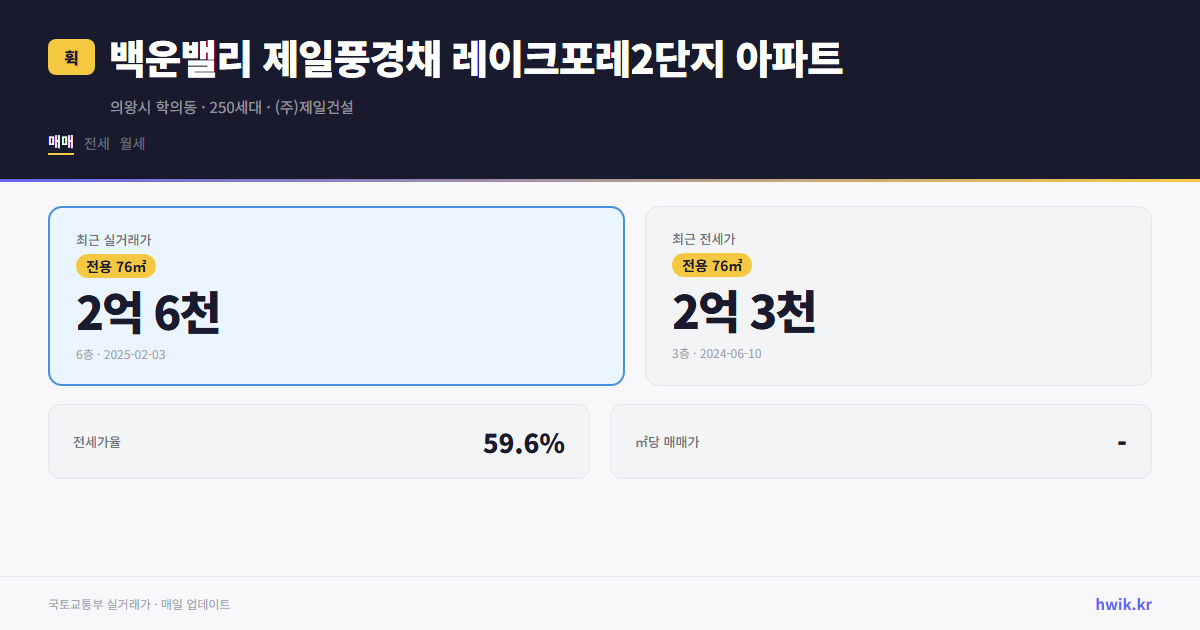Click the 6층 · 2025-02-03 transaction date
Screen dimensions: 1200x630
(121, 354)
